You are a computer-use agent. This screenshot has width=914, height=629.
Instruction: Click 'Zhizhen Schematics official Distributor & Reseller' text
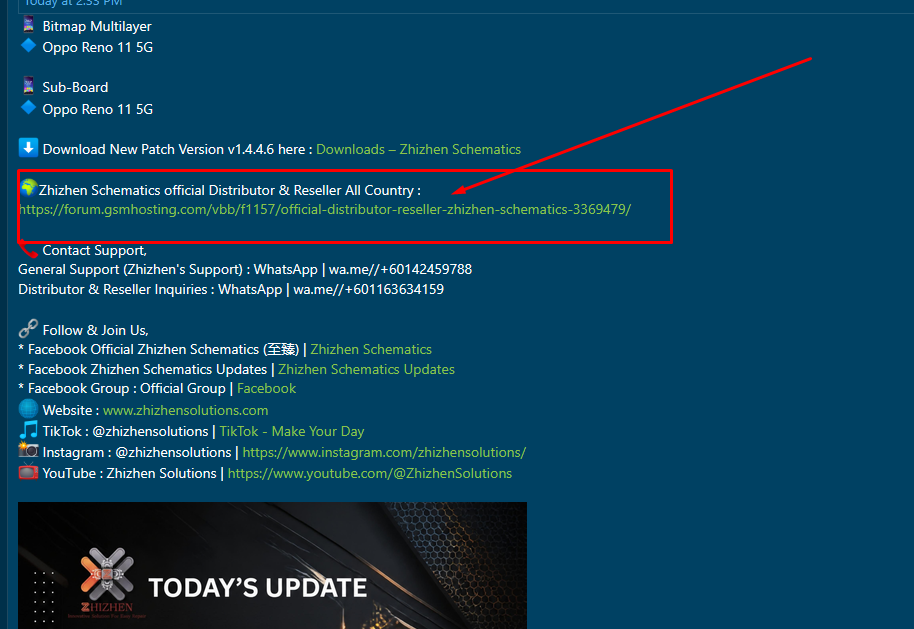(189, 191)
